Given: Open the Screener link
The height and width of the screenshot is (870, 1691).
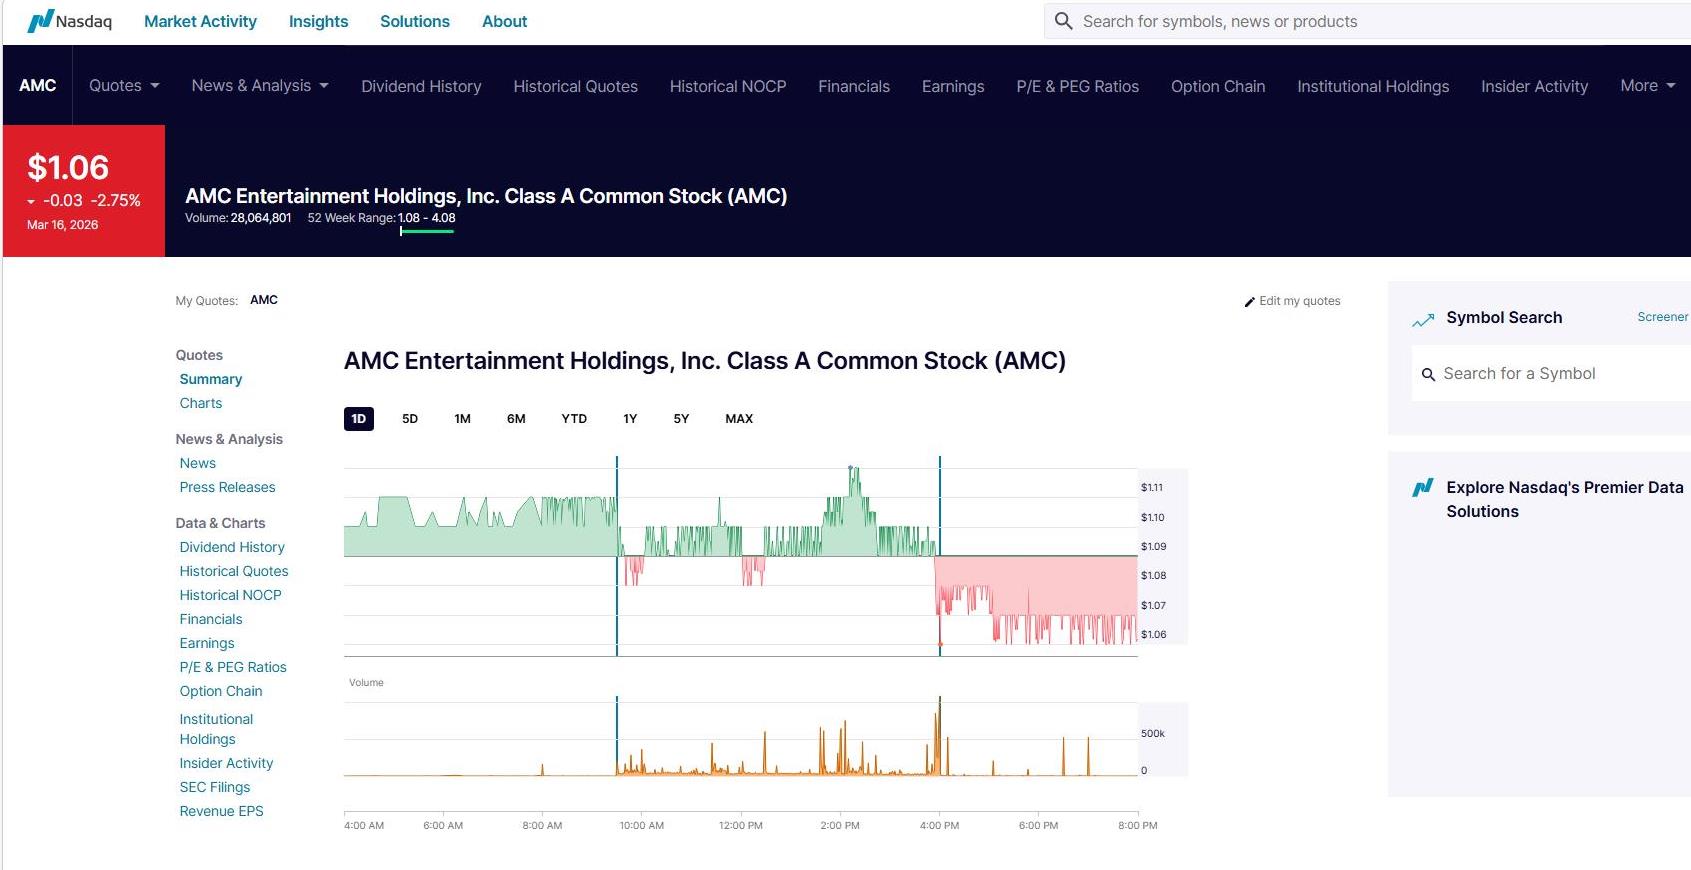Looking at the screenshot, I should pyautogui.click(x=1662, y=317).
